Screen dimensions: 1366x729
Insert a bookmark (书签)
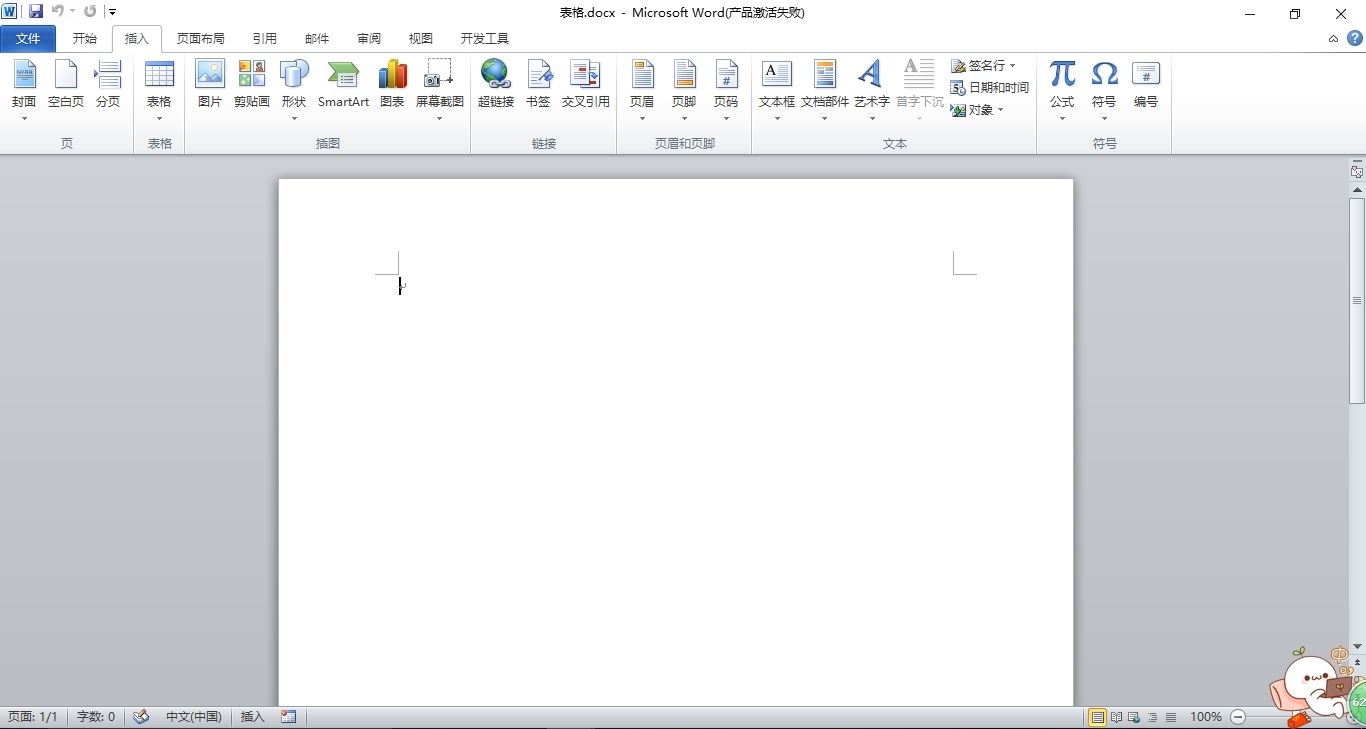[538, 84]
